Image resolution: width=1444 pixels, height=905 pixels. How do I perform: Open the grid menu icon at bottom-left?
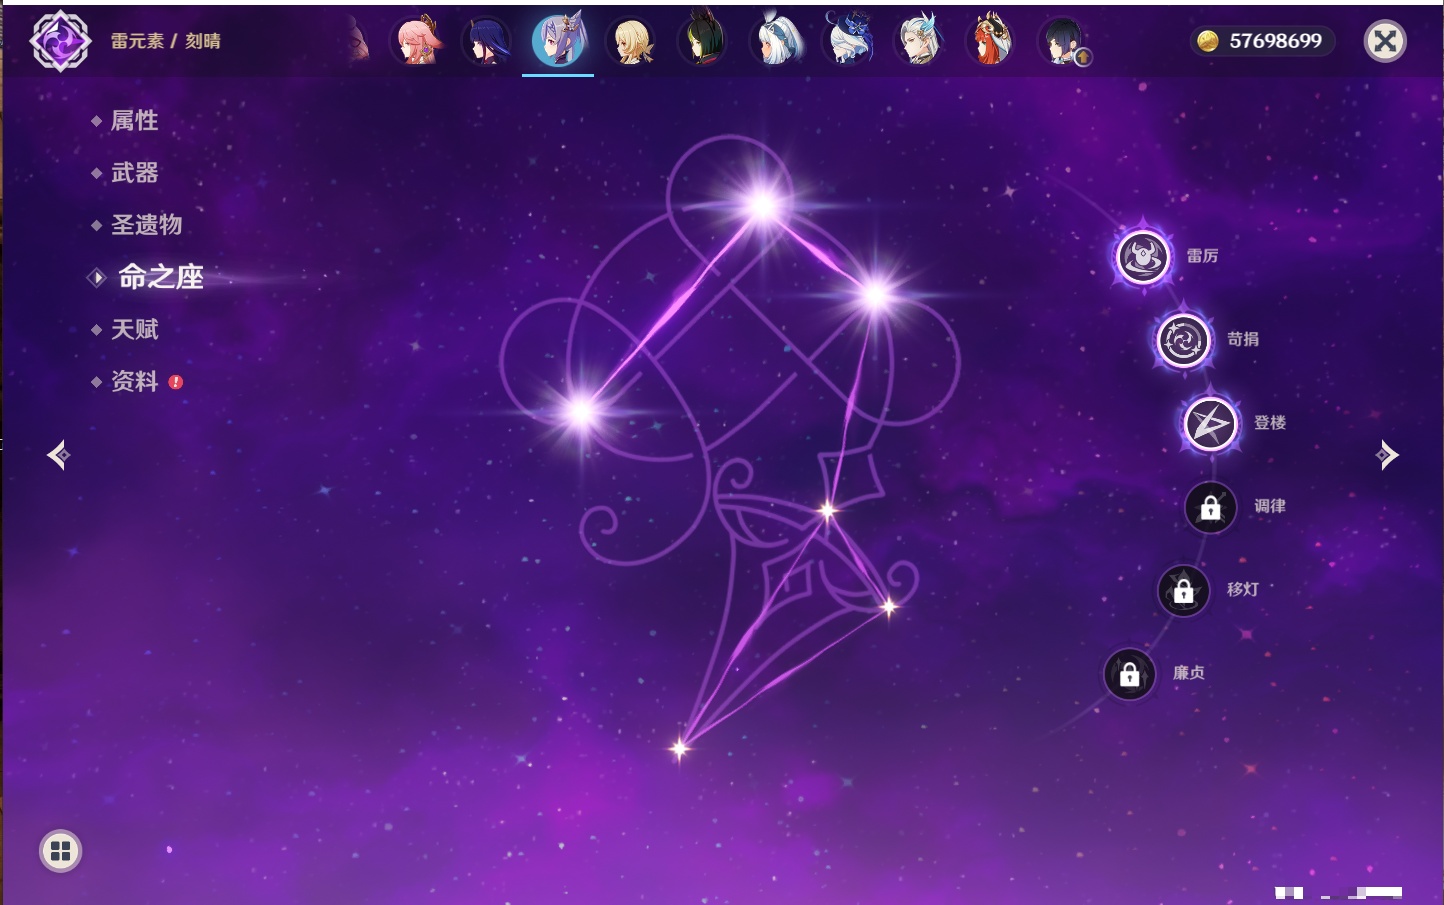click(60, 851)
